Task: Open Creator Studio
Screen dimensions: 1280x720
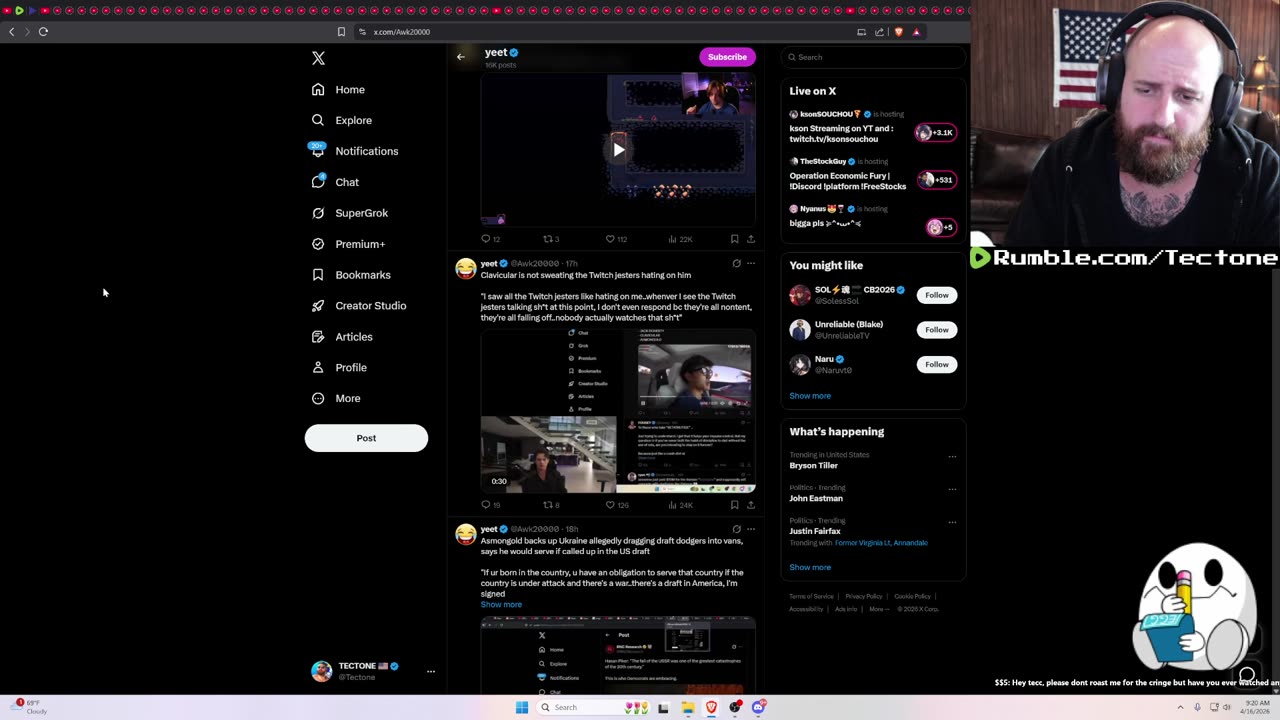Action: (x=358, y=306)
